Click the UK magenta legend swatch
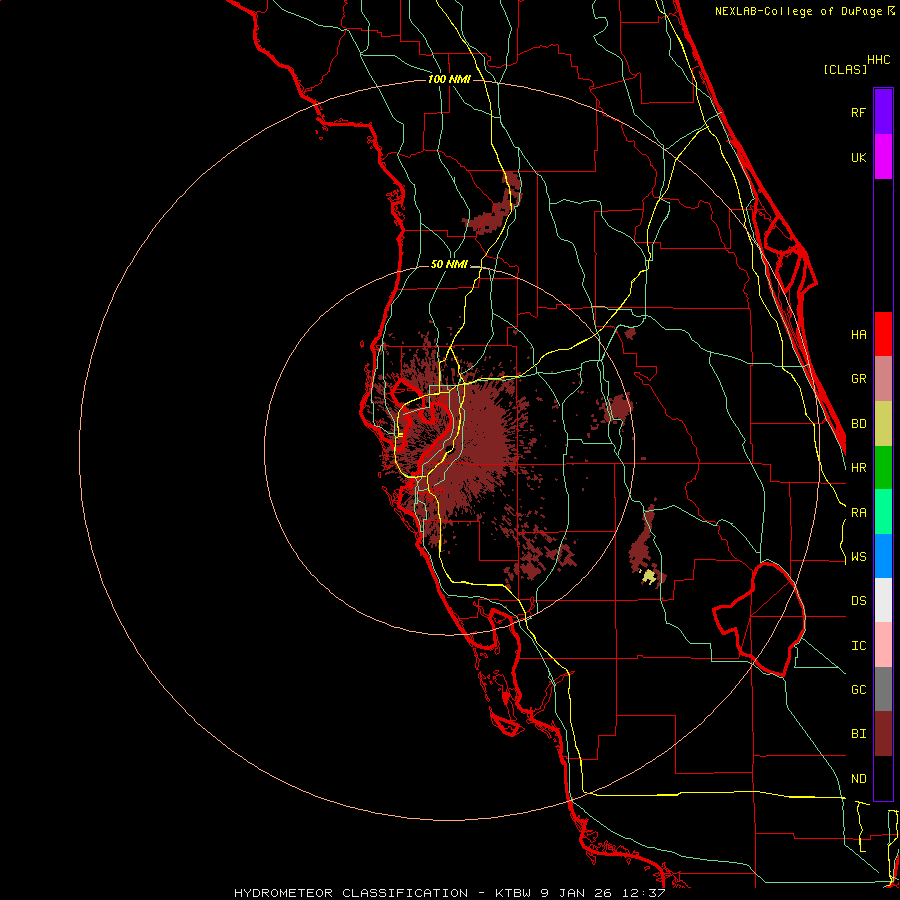Screen dimensions: 900x900 click(x=883, y=157)
